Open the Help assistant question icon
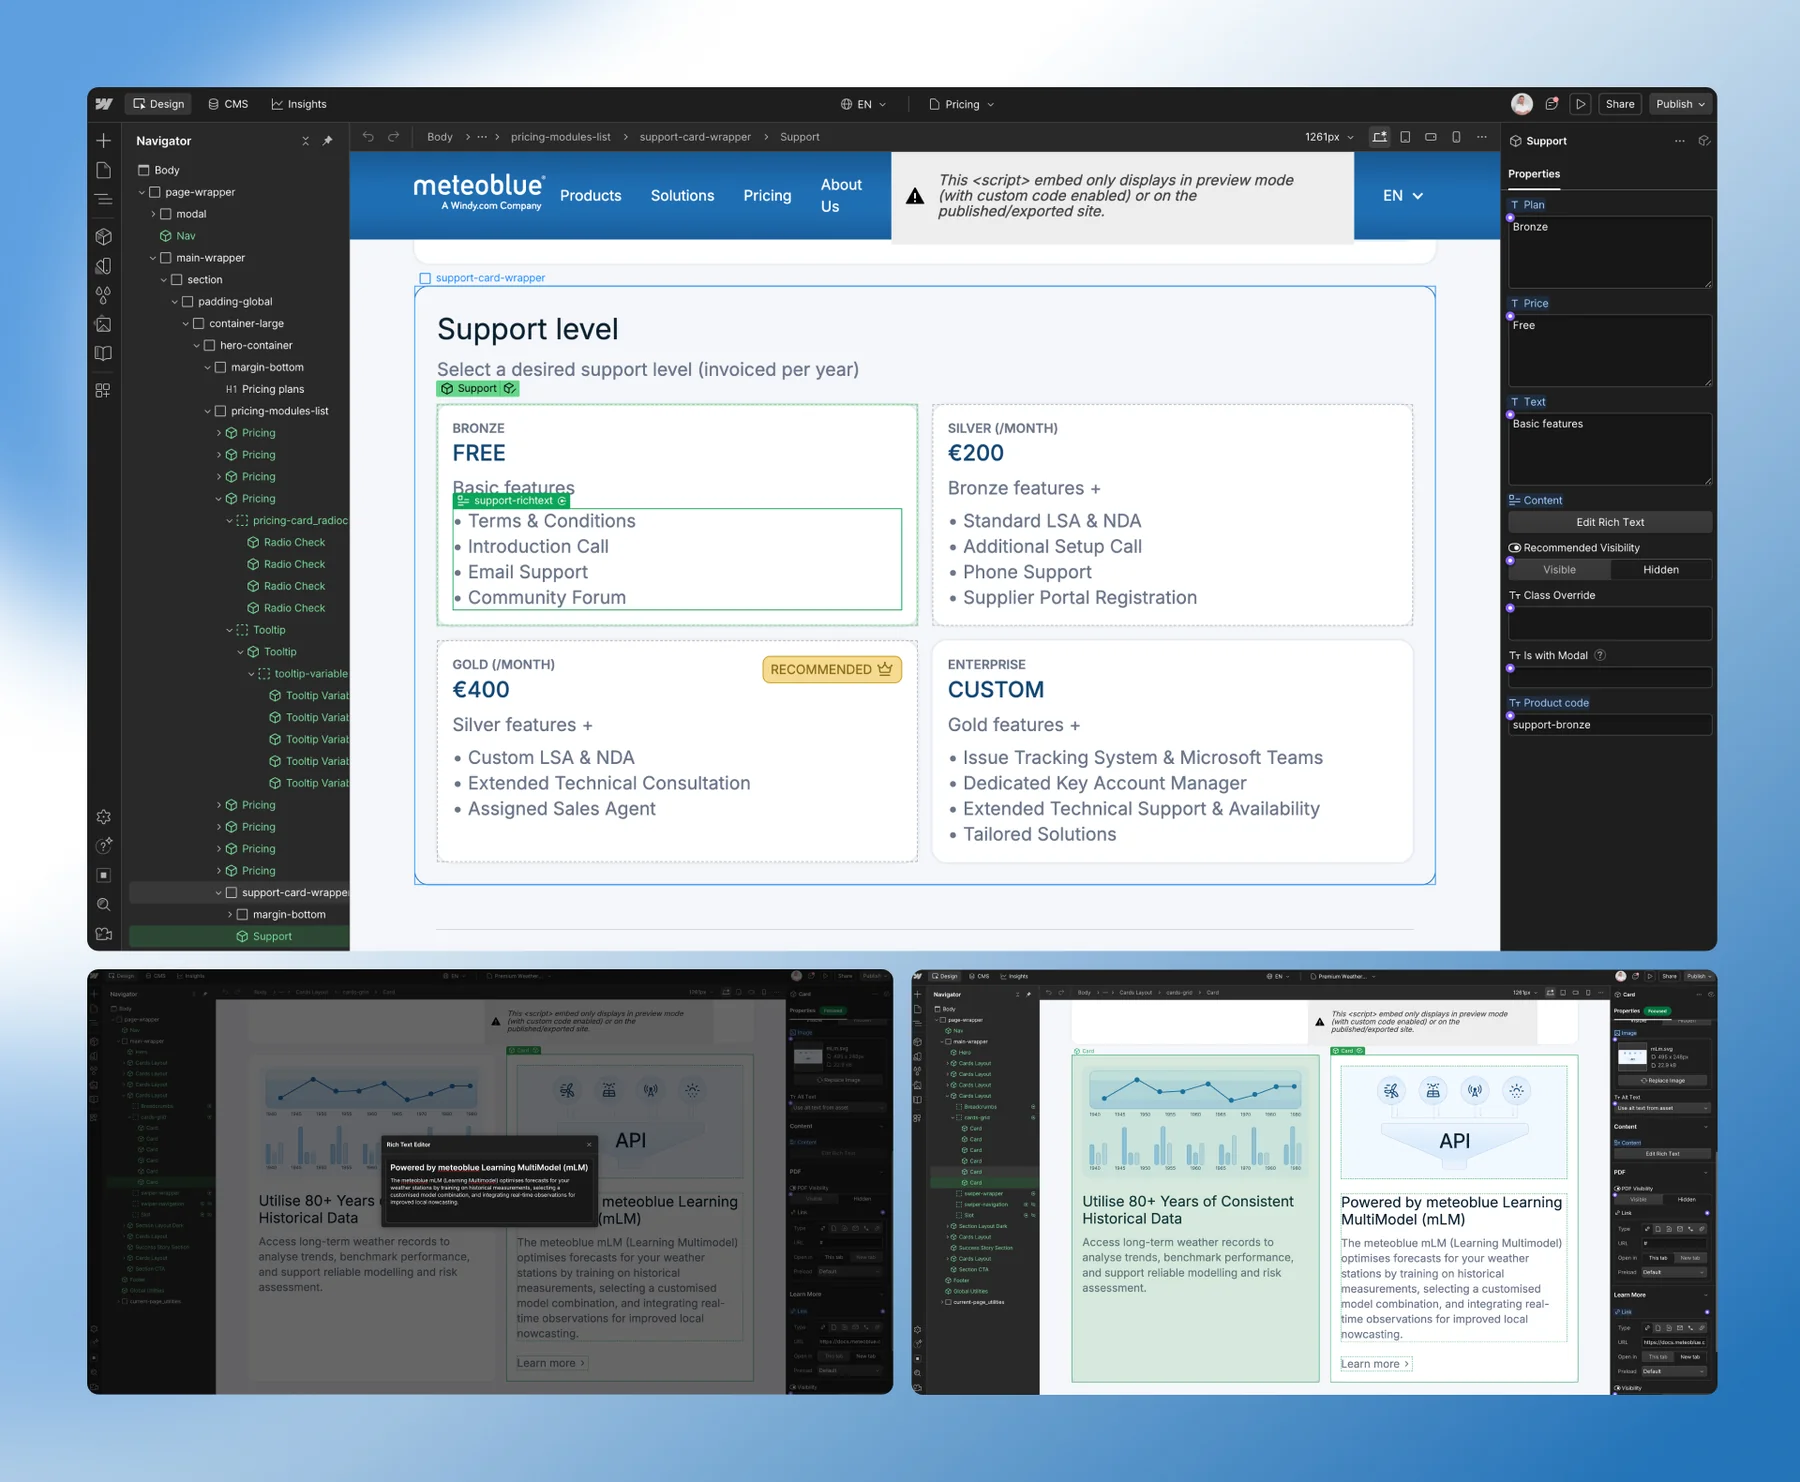The image size is (1800, 1482). point(104,846)
